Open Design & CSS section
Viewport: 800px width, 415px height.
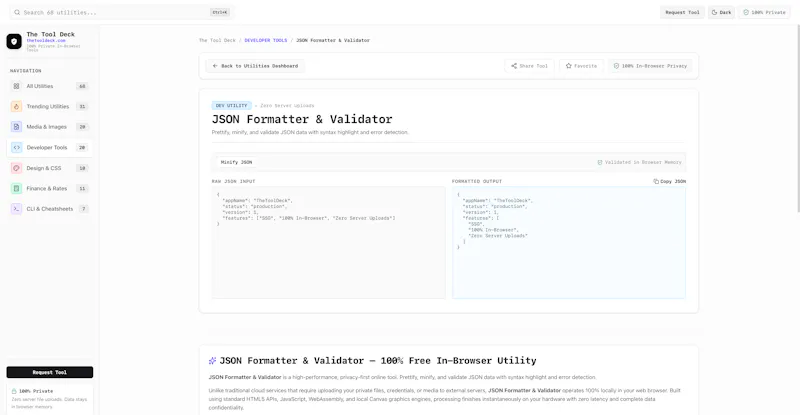[49, 168]
